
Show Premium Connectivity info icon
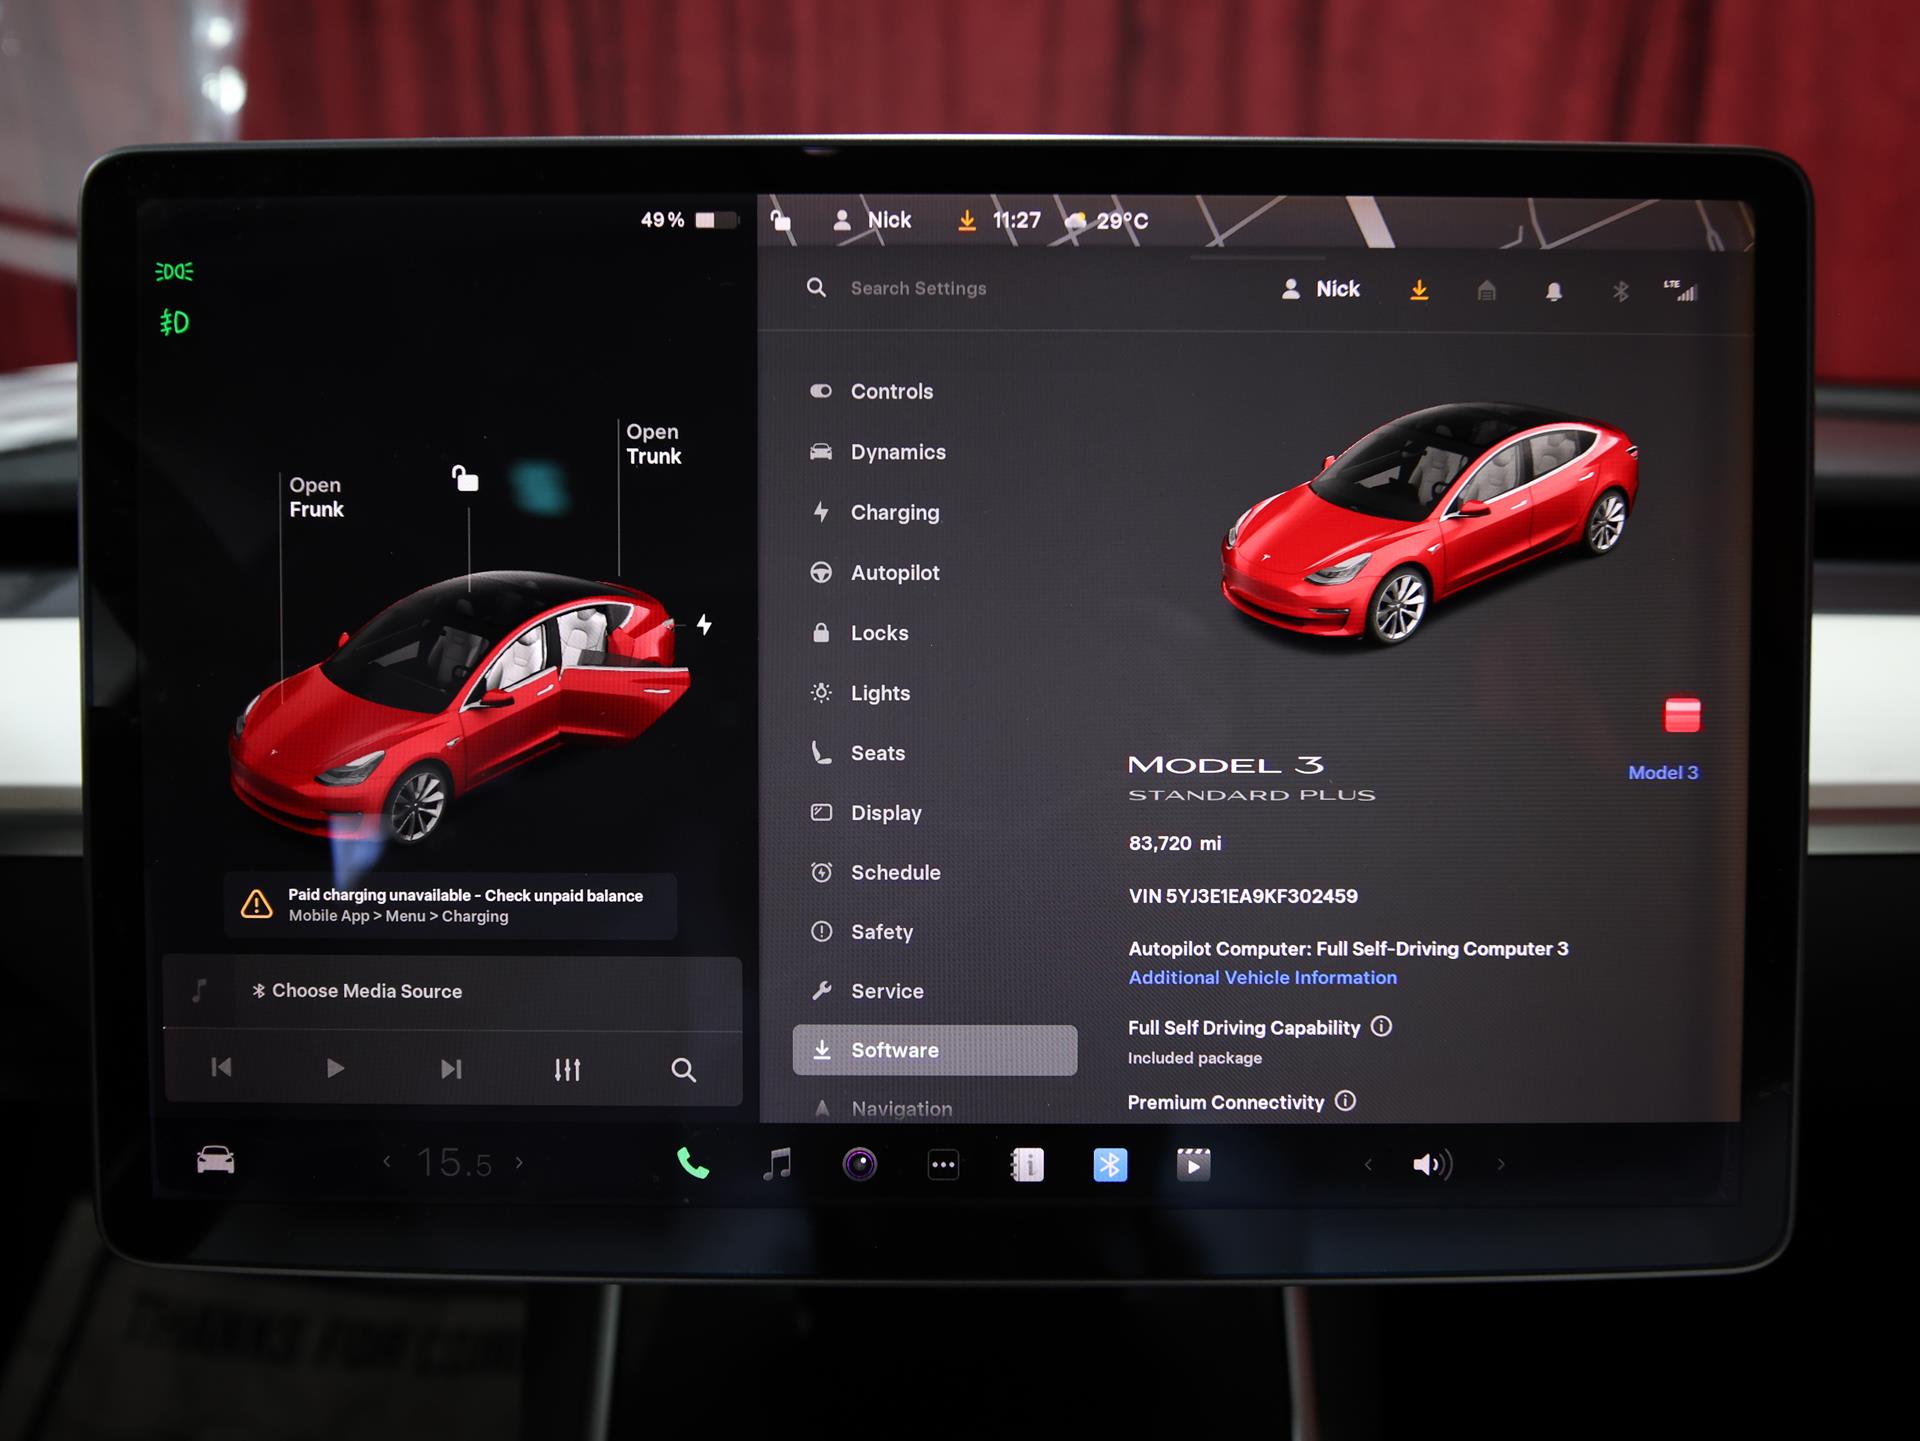tap(1346, 1101)
